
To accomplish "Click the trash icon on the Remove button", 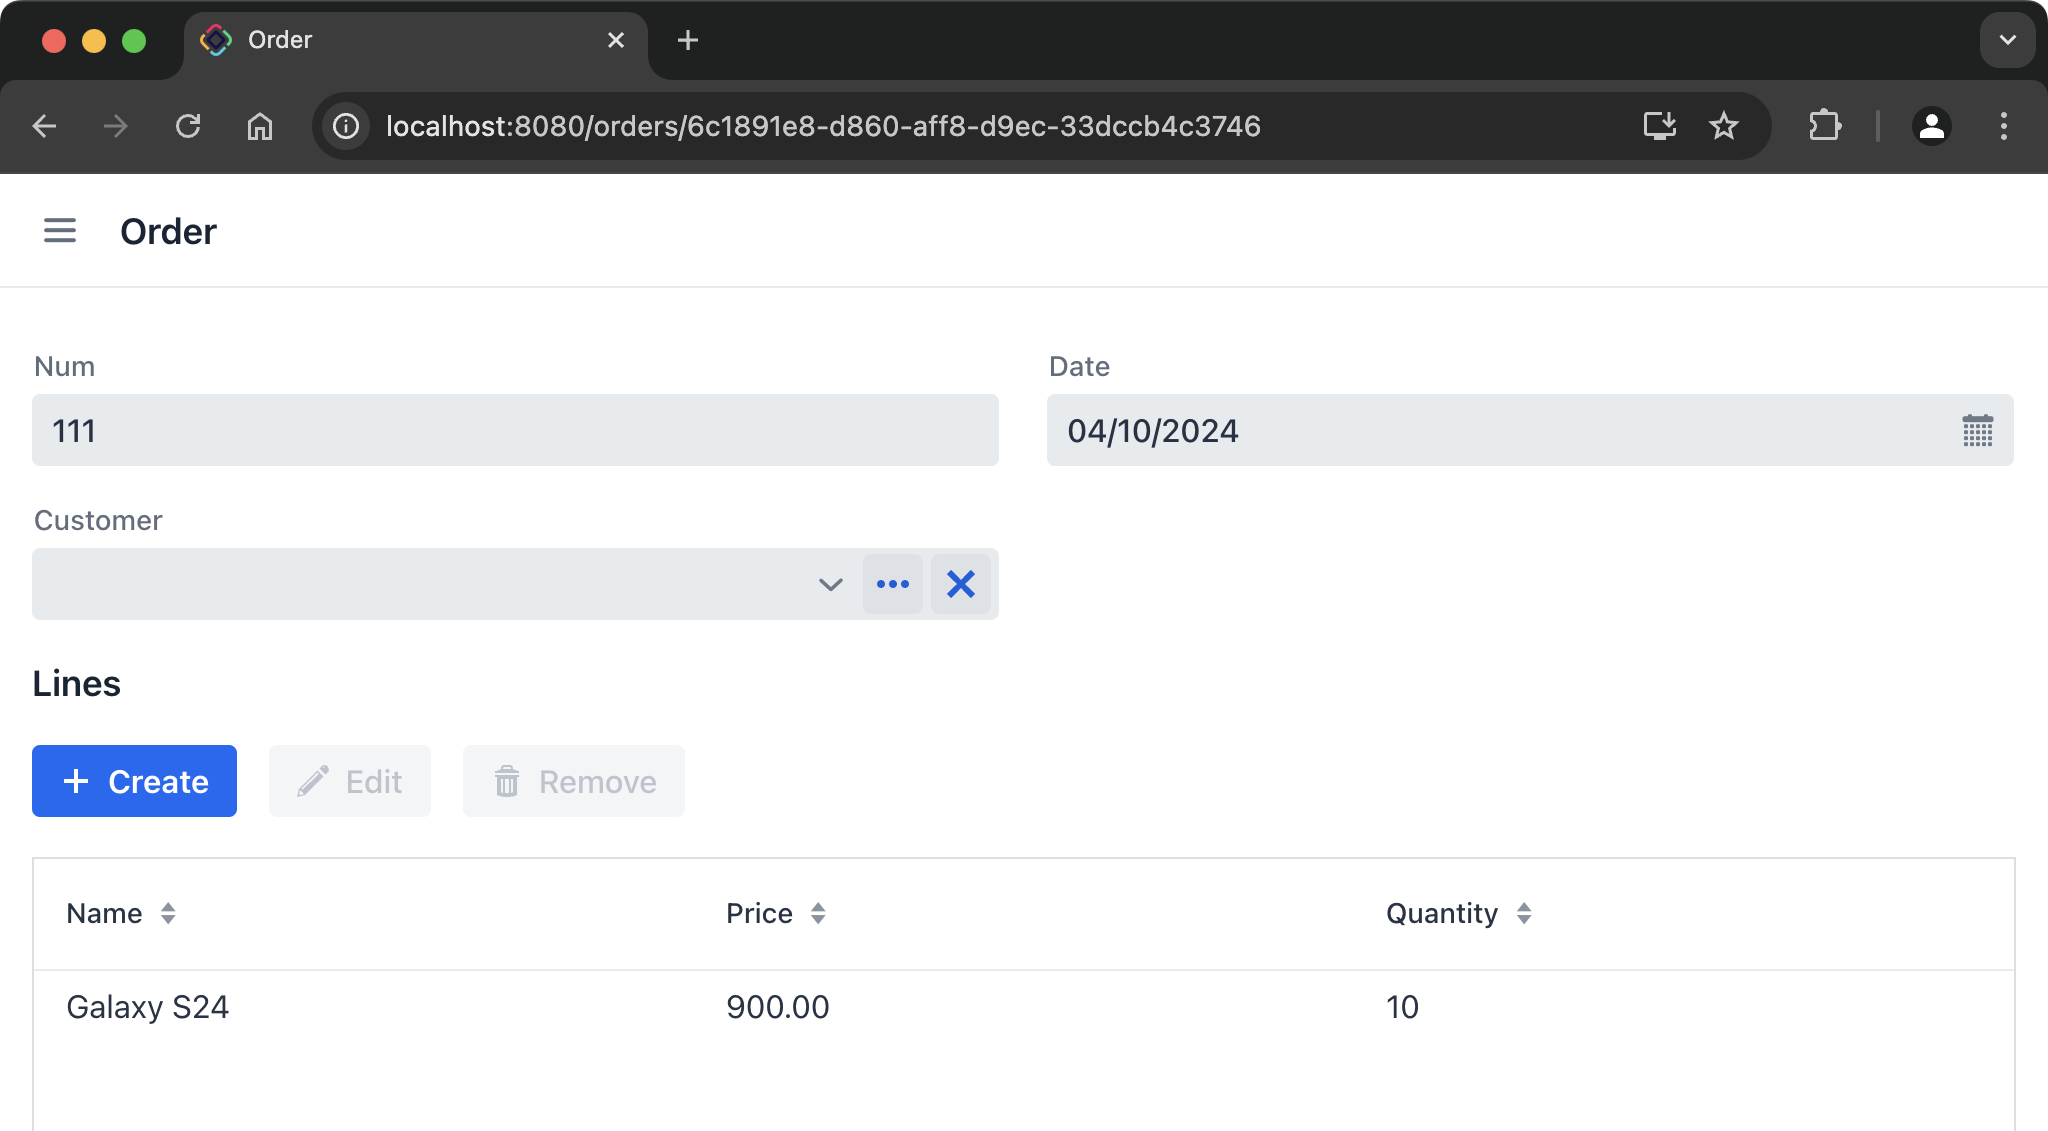I will tap(506, 781).
